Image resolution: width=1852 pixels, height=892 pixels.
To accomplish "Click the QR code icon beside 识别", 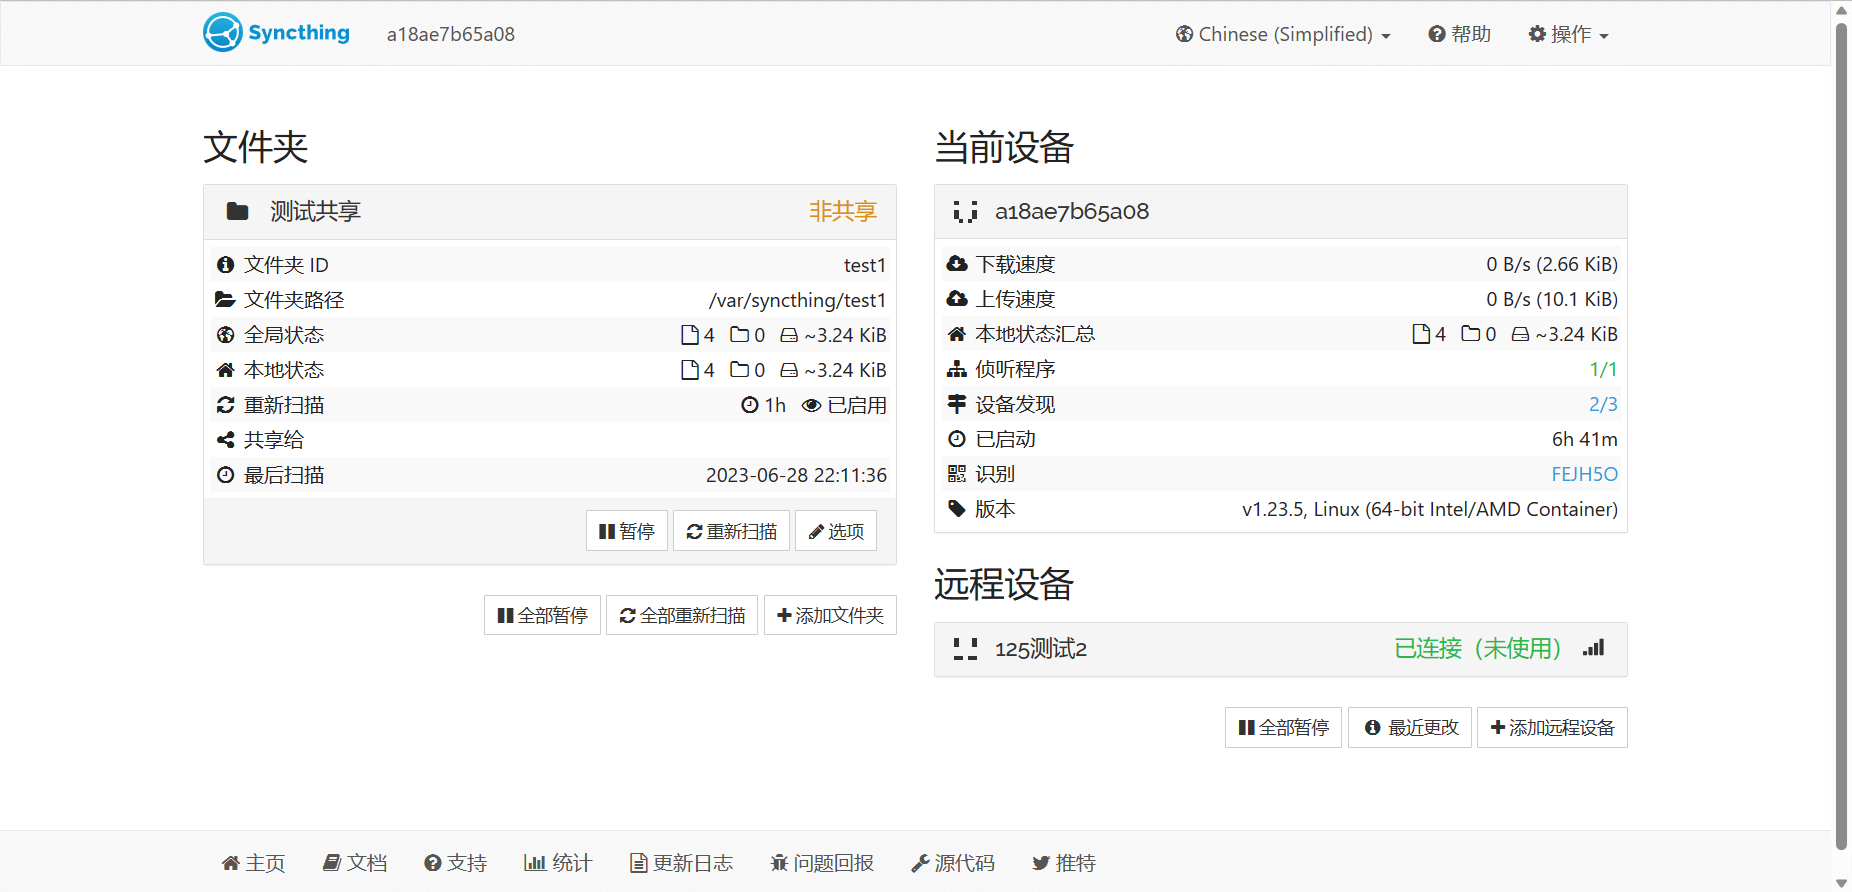I will [957, 474].
